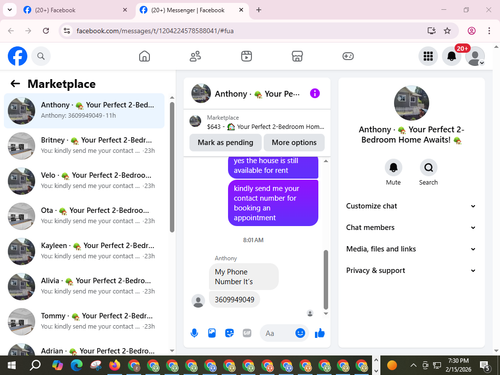Viewport: 500px width, 375px height.
Task: Open Alivia conversation in list
Action: click(84, 286)
